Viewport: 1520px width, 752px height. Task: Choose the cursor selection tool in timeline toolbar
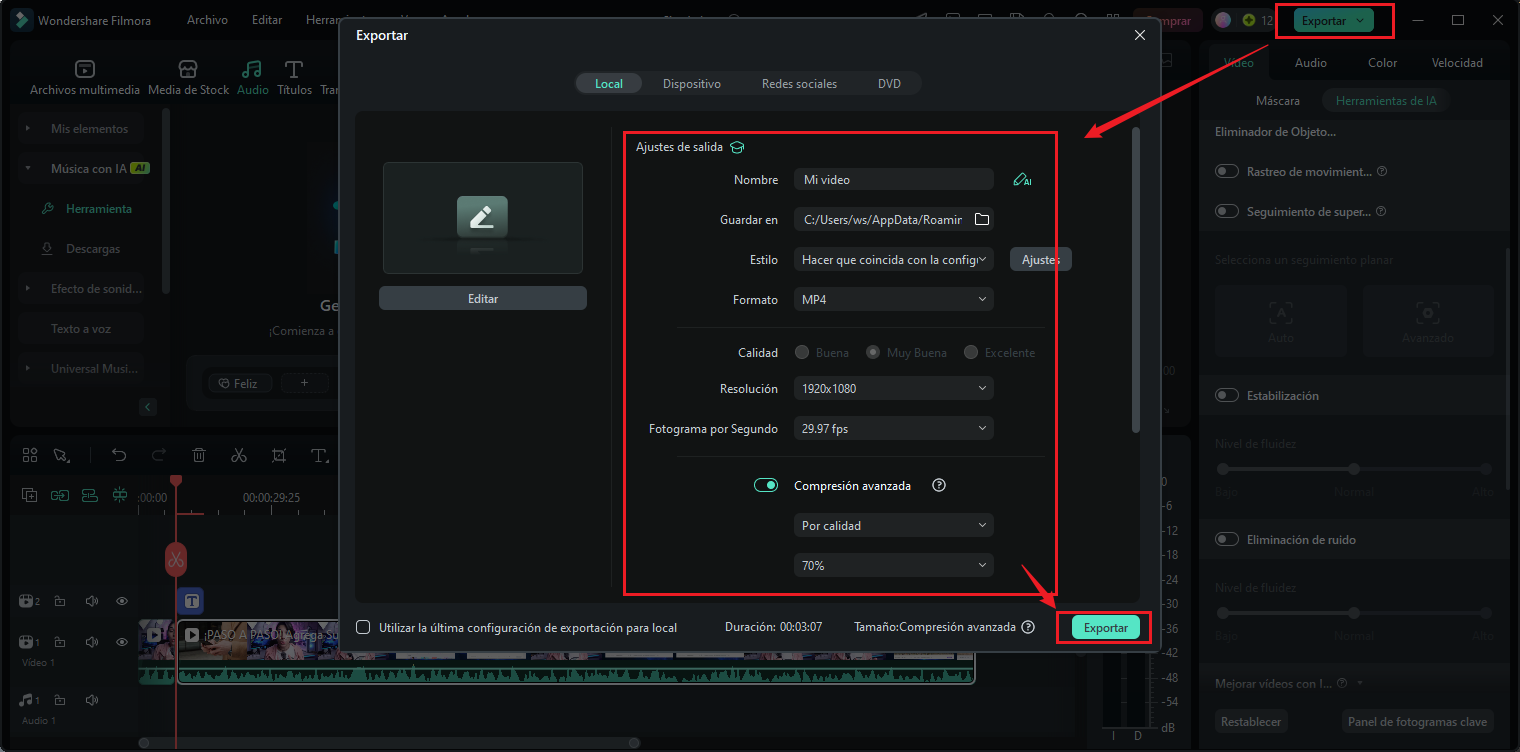tap(61, 455)
